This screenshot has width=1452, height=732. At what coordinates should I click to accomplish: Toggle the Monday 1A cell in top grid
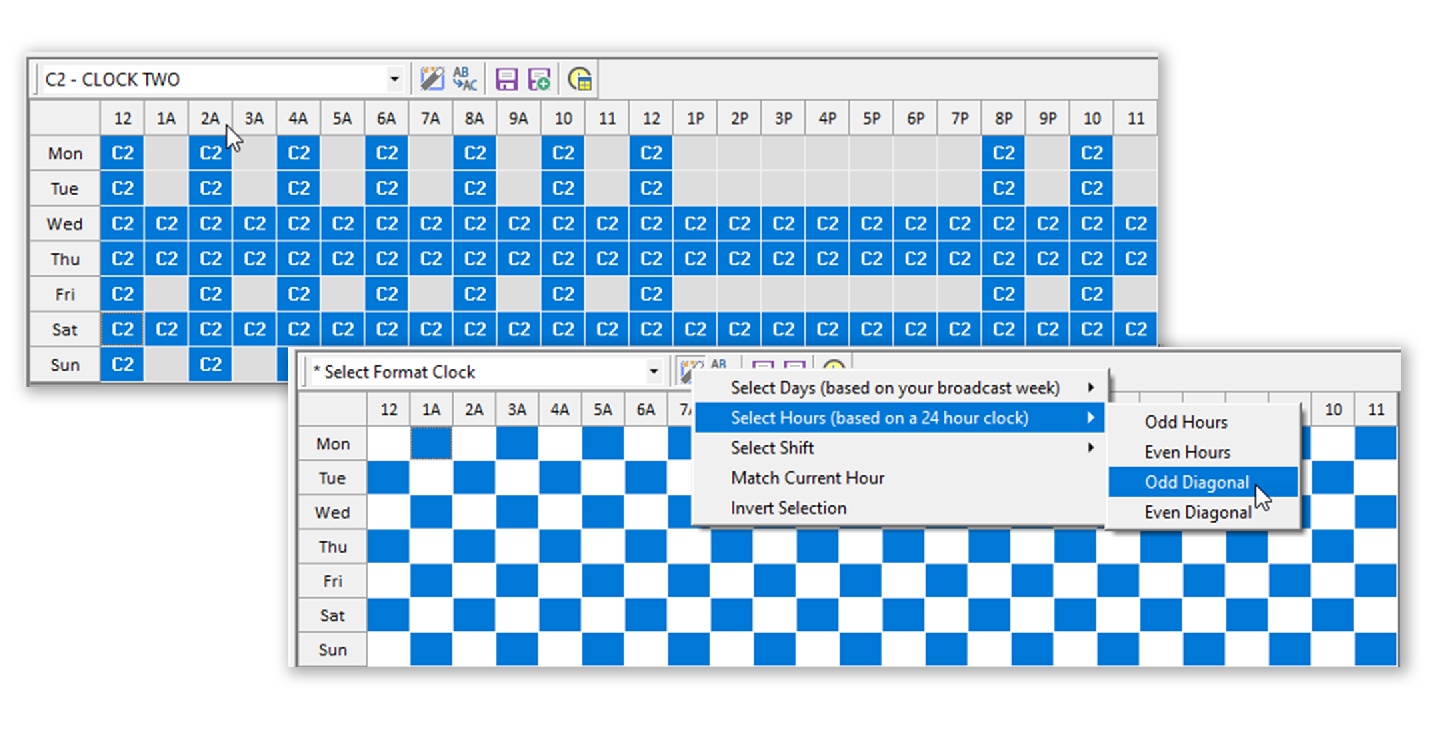(166, 154)
